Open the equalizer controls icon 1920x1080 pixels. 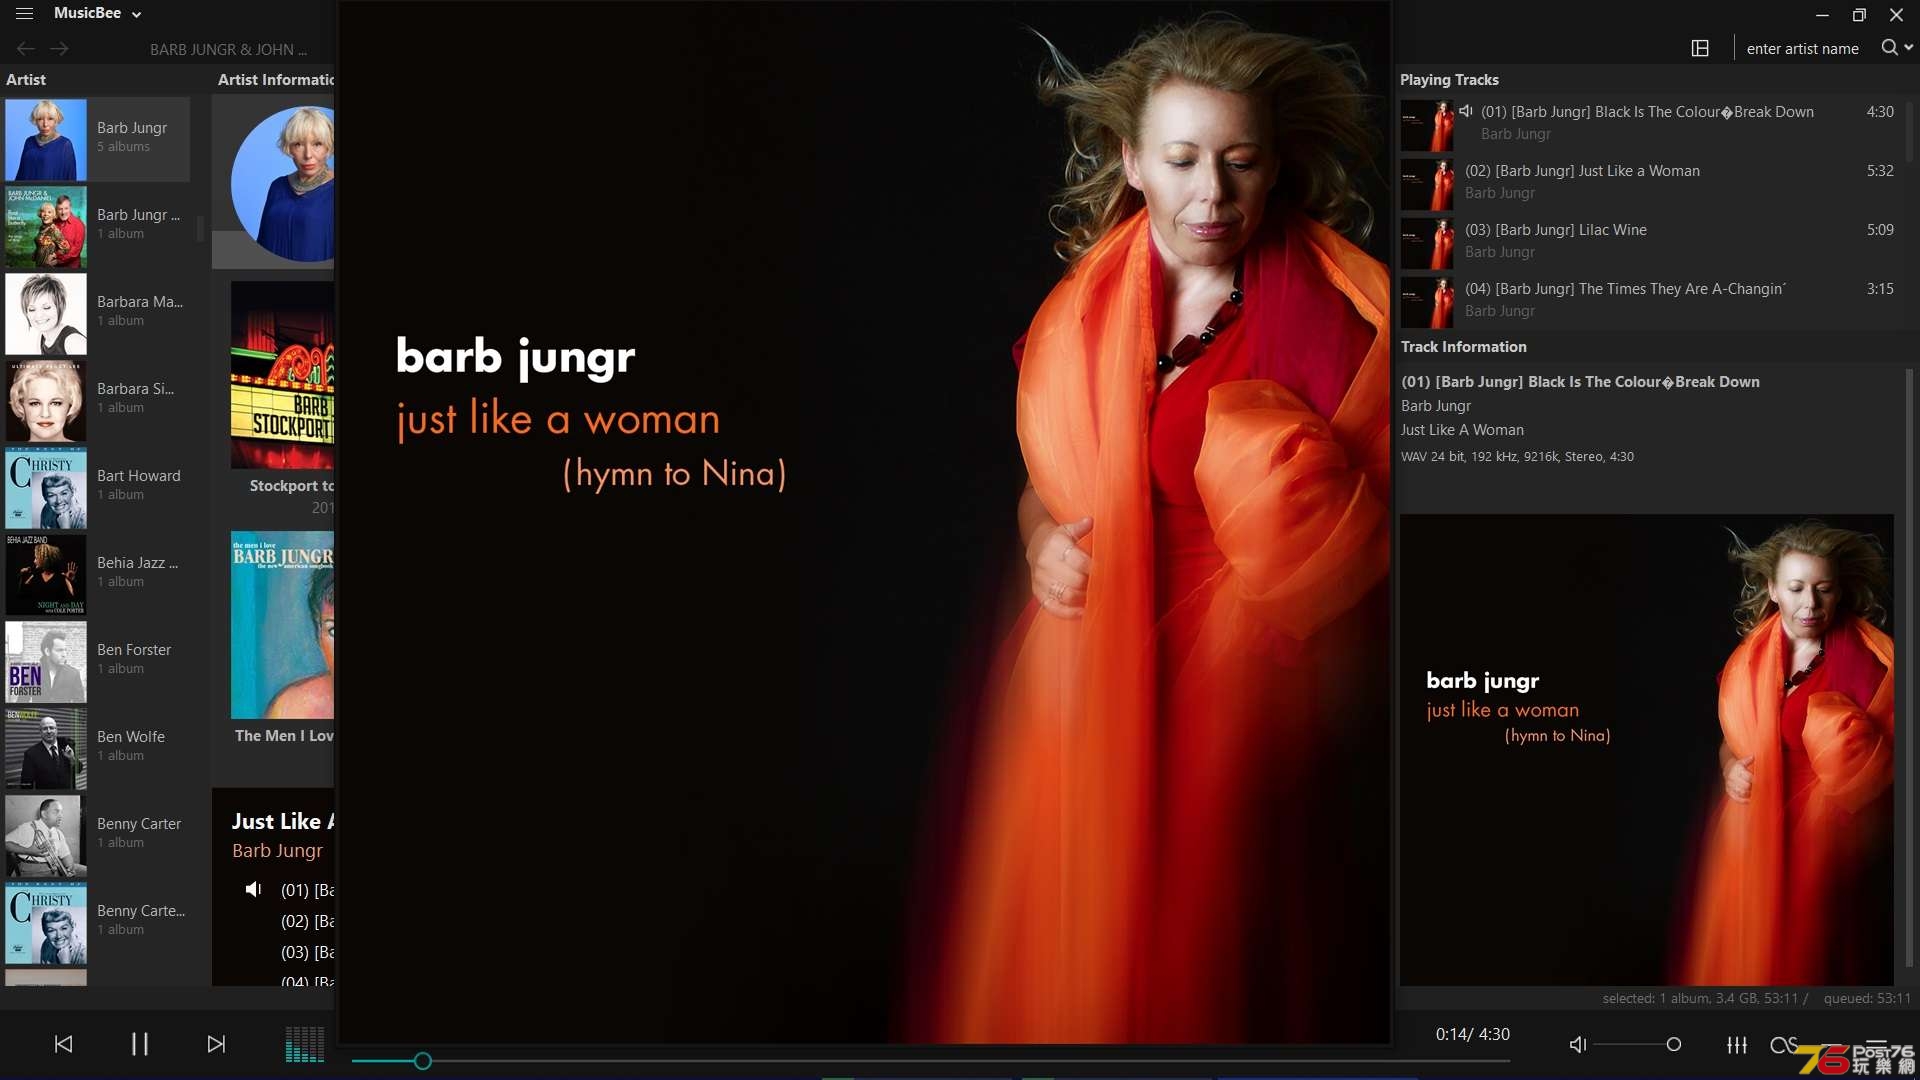pyautogui.click(x=1737, y=1044)
